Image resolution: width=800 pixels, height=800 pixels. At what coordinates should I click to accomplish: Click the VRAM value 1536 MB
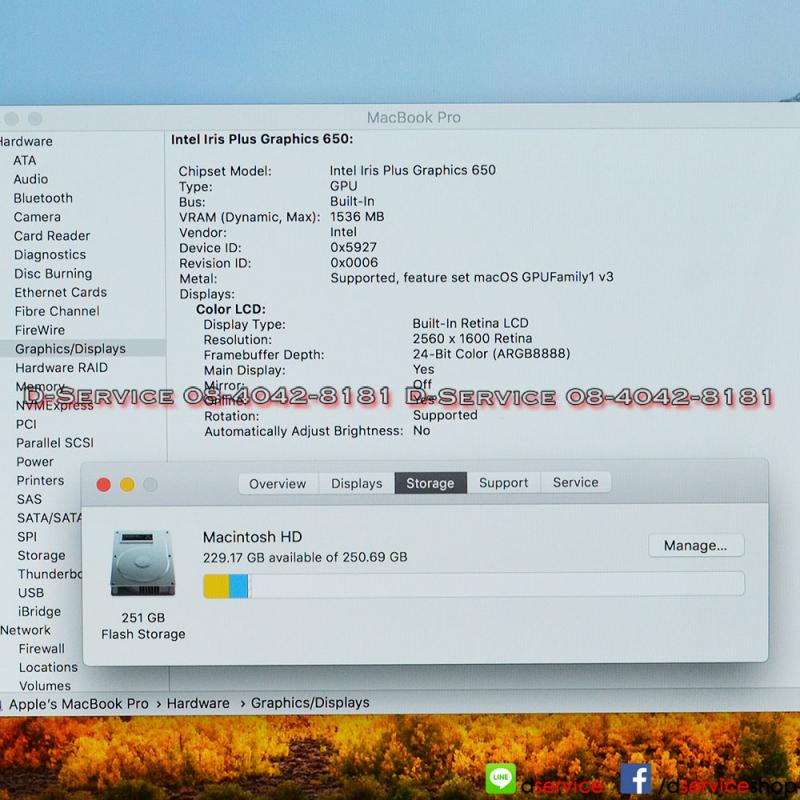[x=357, y=217]
